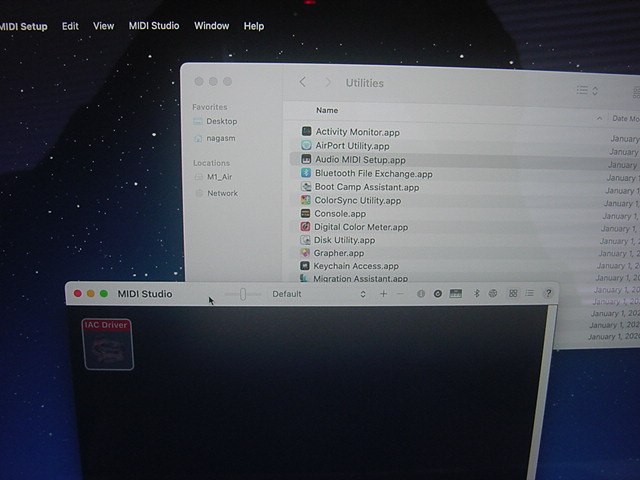
Task: Open the MIDI Studio menu
Action: click(x=154, y=26)
